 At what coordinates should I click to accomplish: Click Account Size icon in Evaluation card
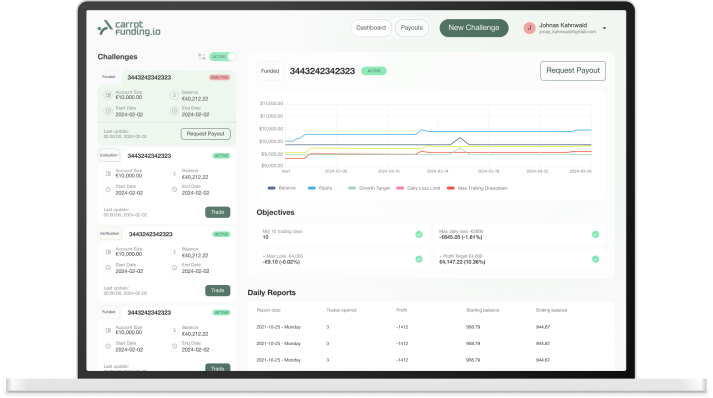tap(108, 173)
